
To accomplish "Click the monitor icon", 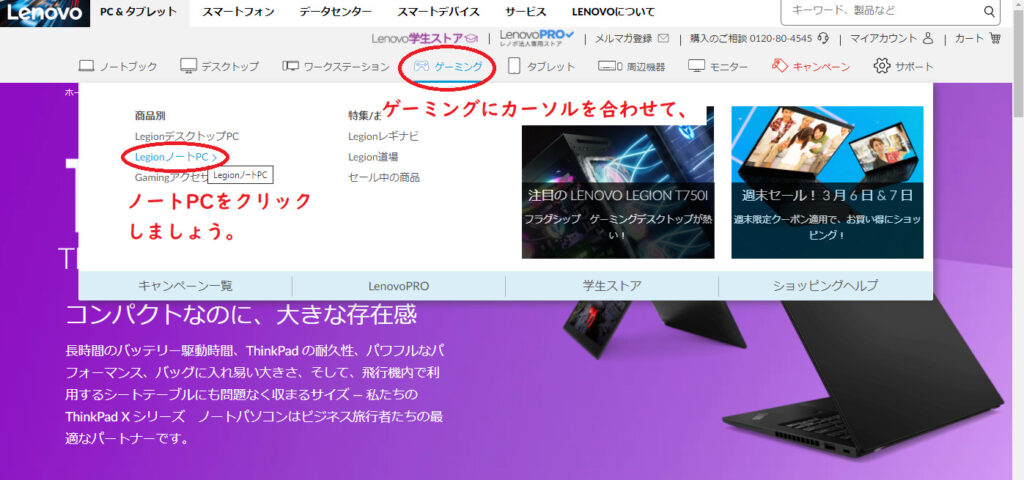I will [x=696, y=66].
